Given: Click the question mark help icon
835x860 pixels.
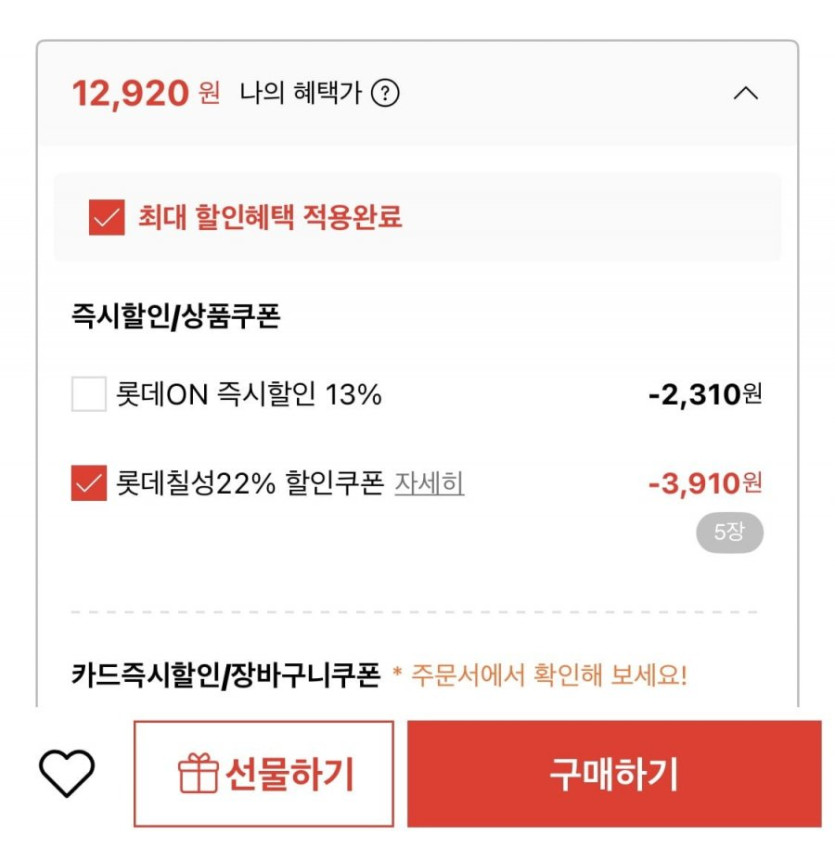Looking at the screenshot, I should point(385,94).
